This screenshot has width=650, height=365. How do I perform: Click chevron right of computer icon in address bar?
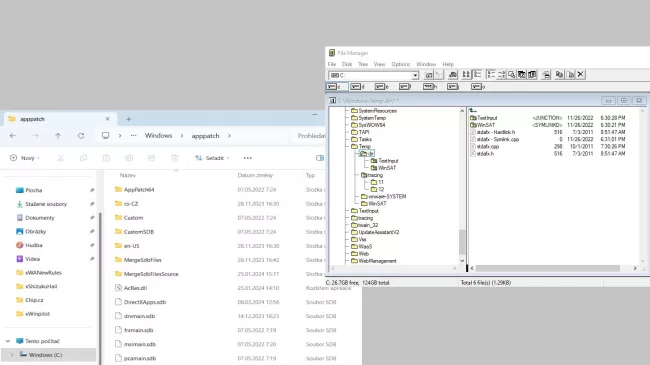(x=120, y=136)
